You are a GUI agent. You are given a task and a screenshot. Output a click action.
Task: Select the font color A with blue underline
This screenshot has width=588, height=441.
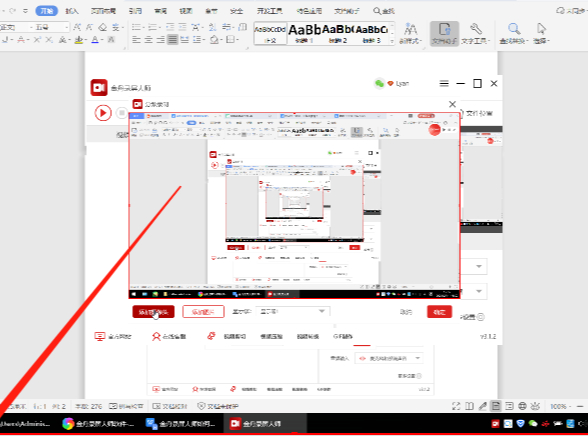click(x=95, y=40)
